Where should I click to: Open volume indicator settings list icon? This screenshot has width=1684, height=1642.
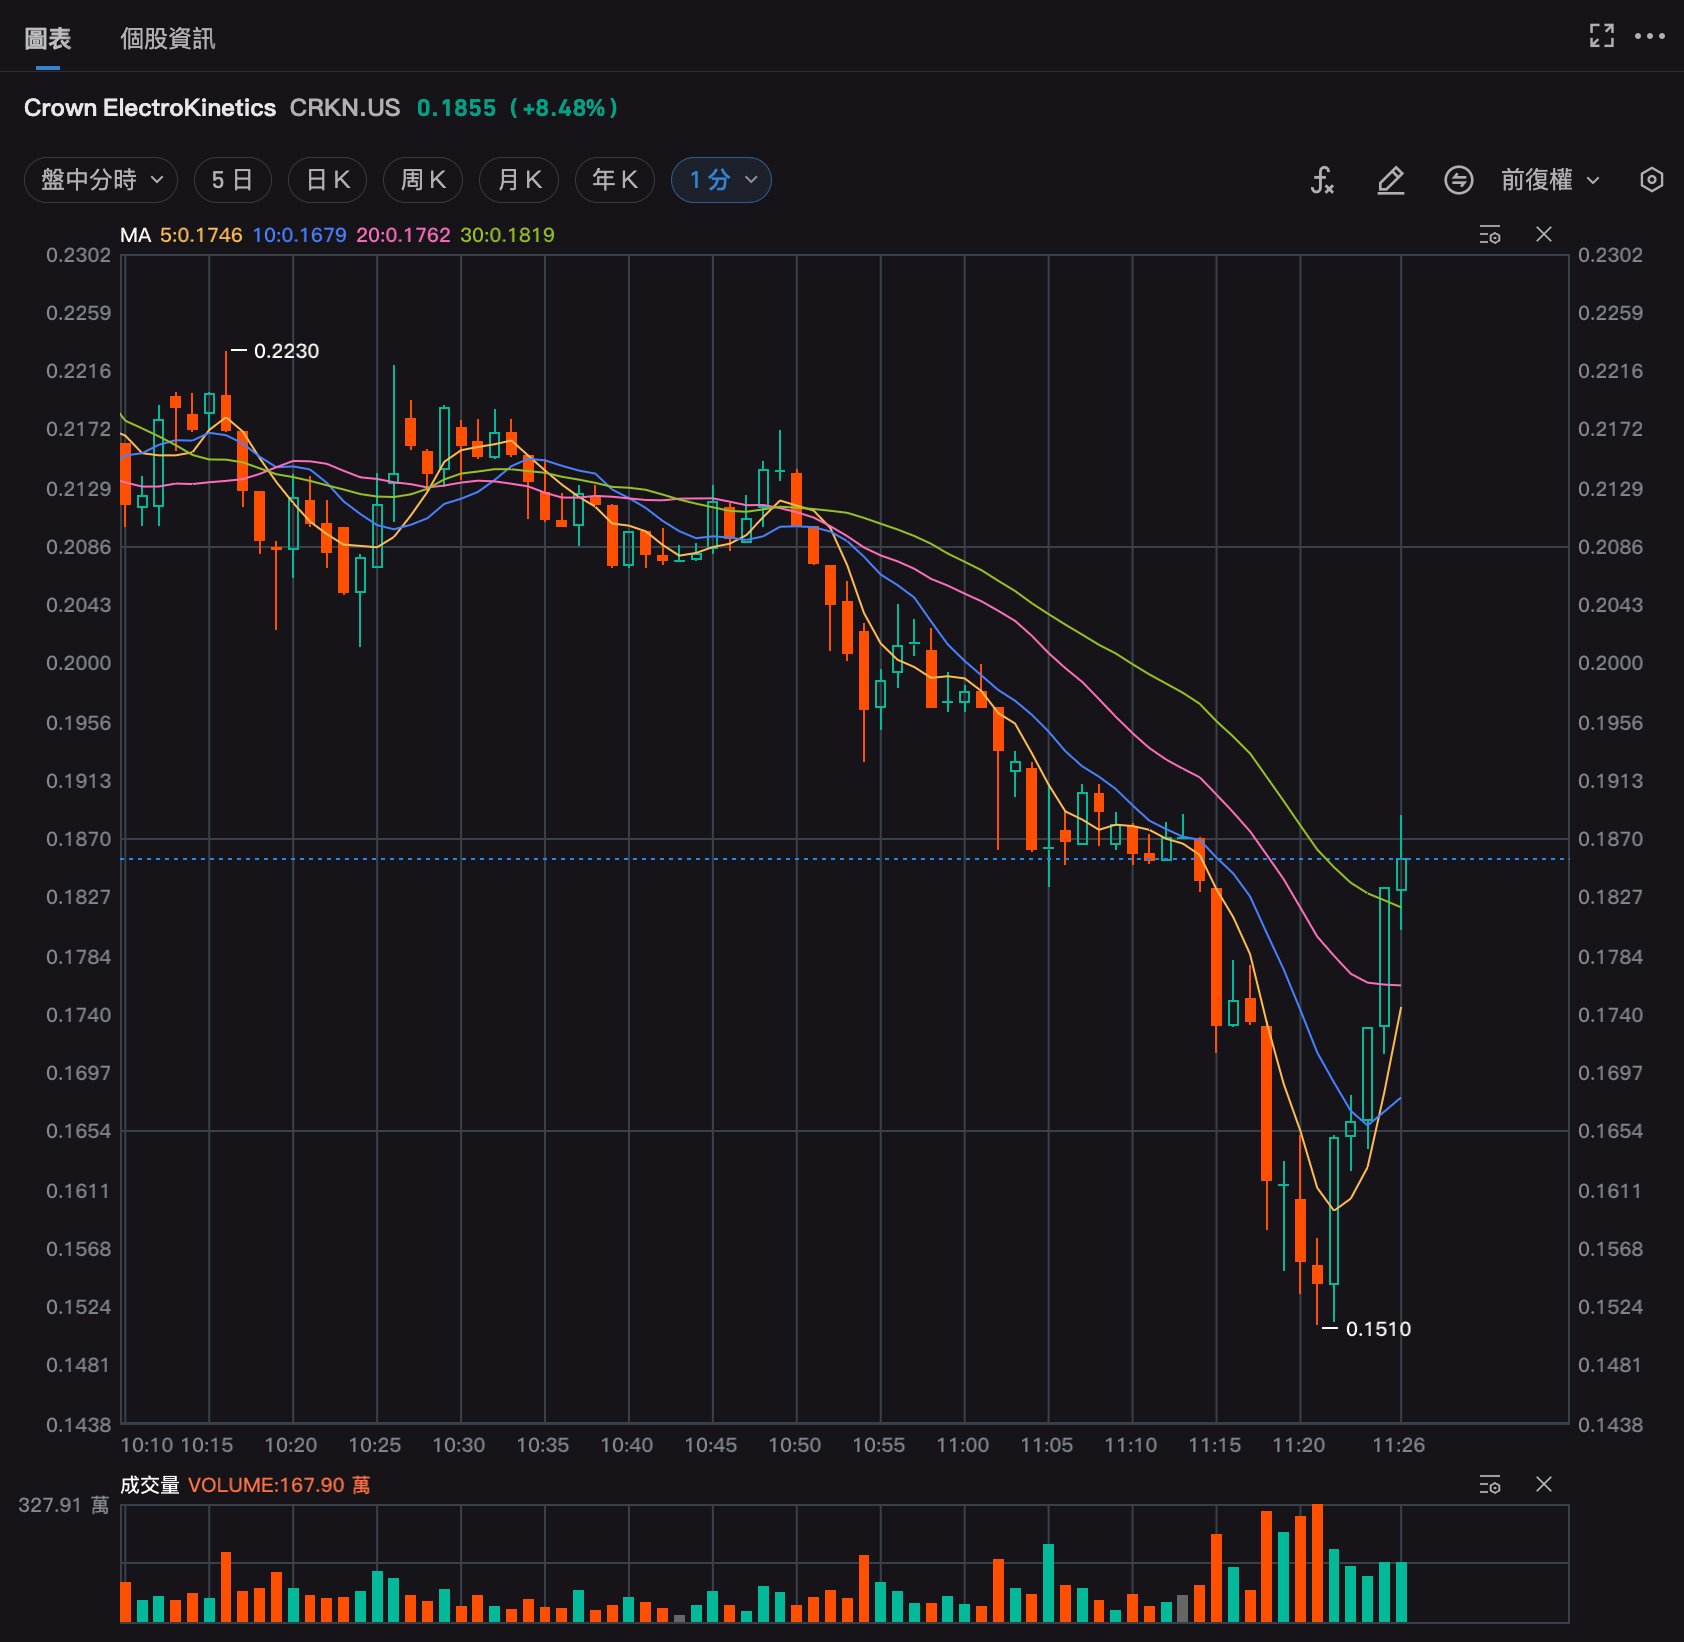pos(1490,1485)
